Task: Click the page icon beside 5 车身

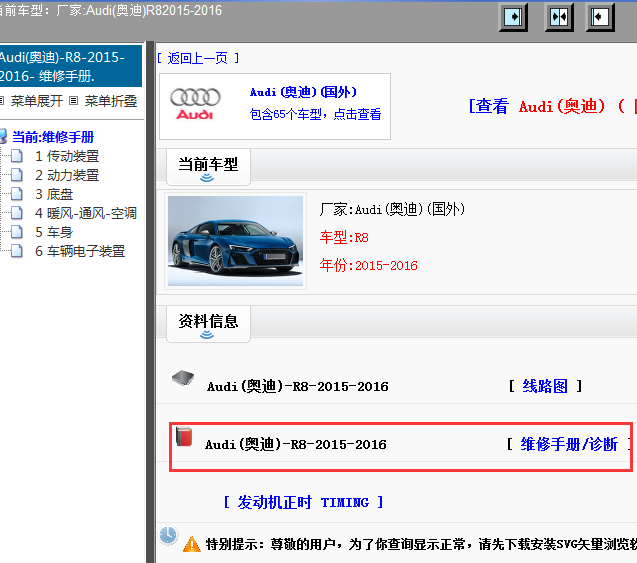Action: [17, 232]
